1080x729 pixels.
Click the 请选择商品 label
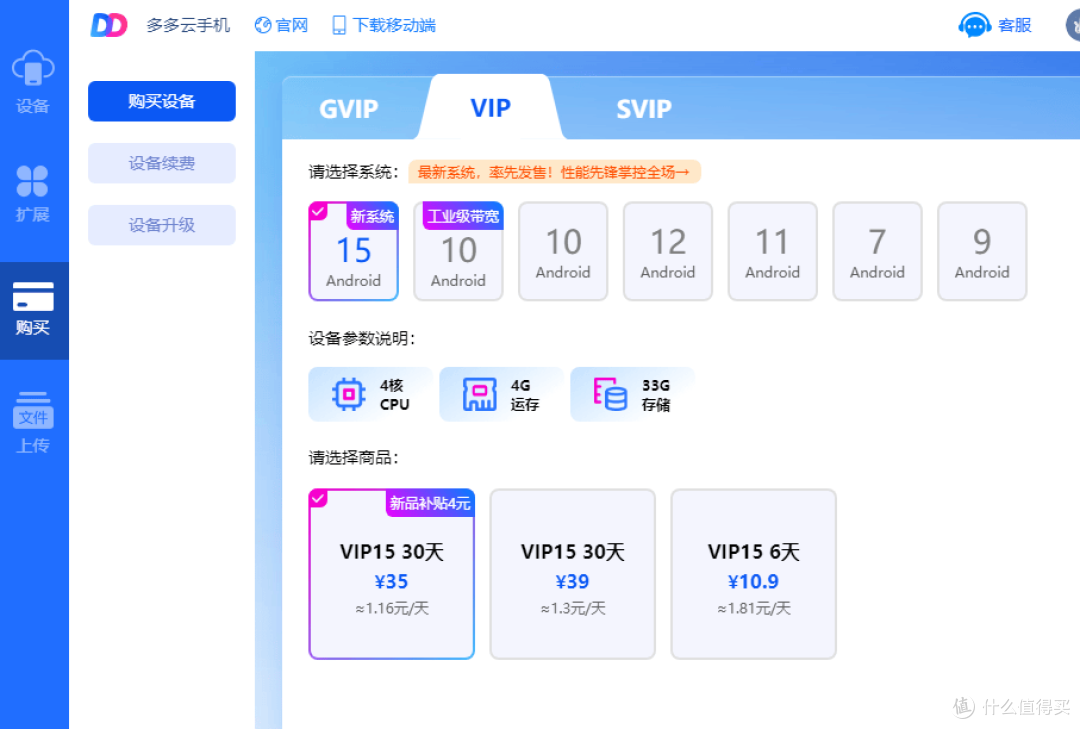click(x=353, y=458)
